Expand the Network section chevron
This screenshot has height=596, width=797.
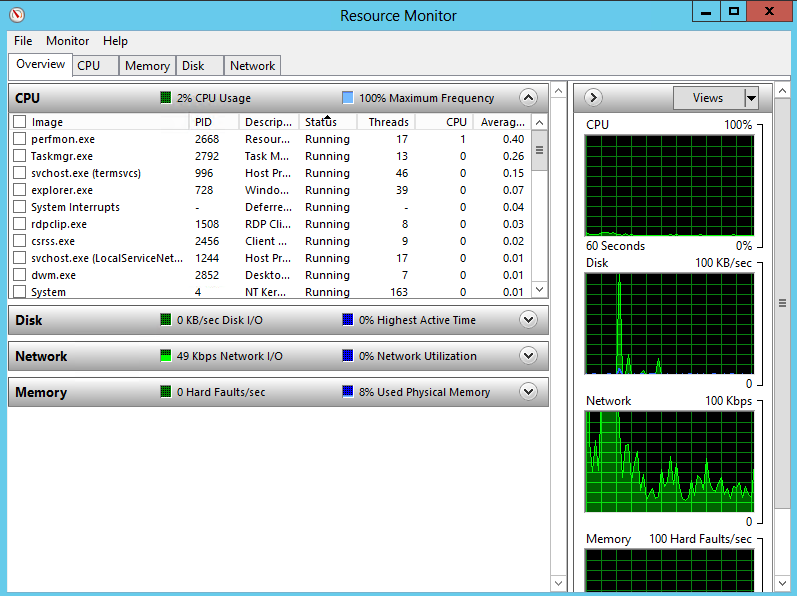529,356
